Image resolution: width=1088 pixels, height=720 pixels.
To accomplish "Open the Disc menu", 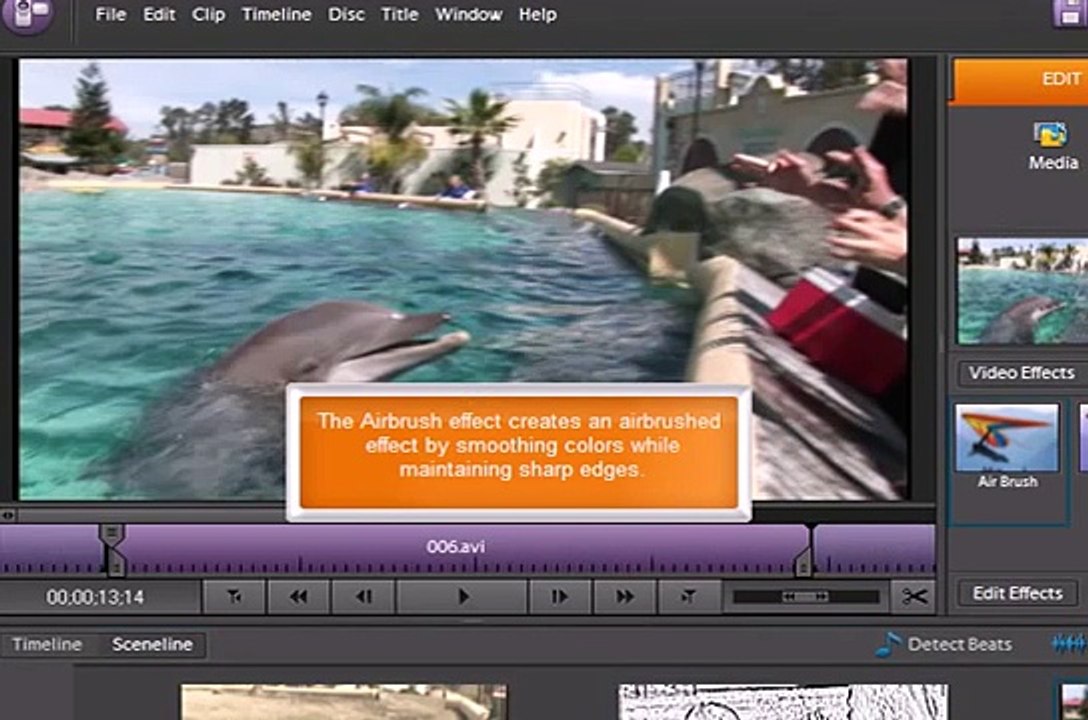I will pyautogui.click(x=346, y=14).
